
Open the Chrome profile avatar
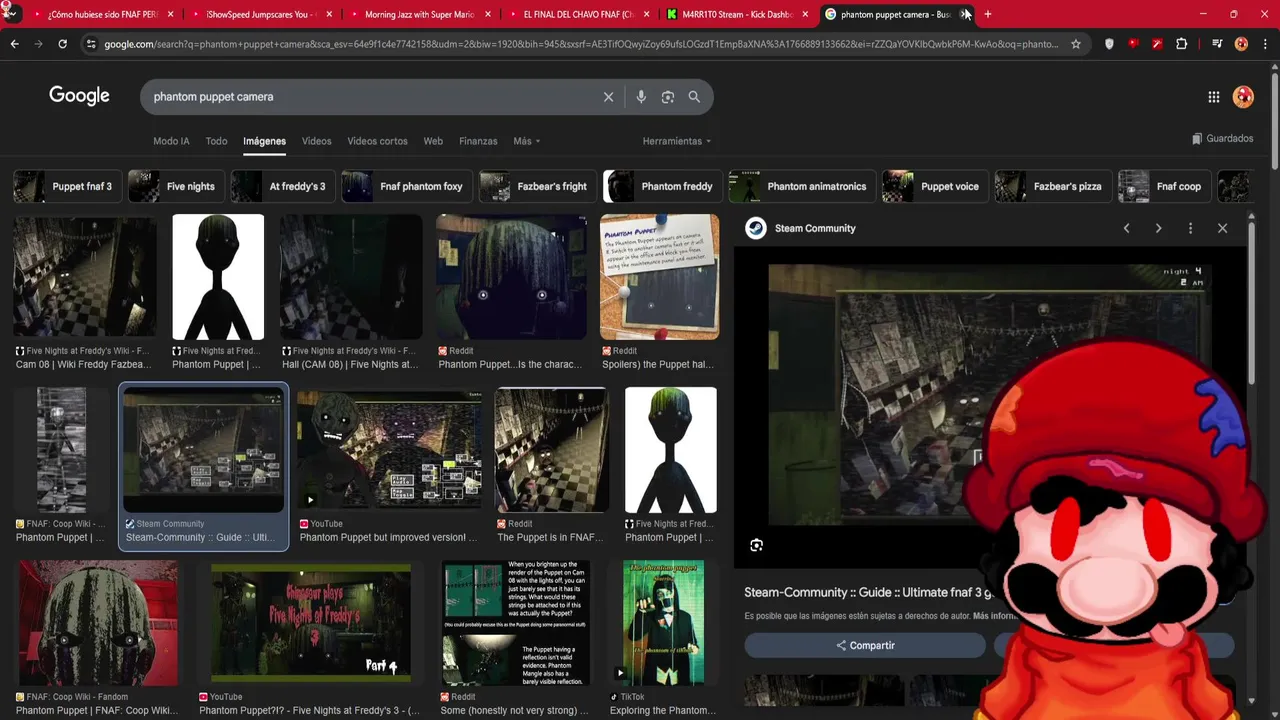click(1241, 44)
